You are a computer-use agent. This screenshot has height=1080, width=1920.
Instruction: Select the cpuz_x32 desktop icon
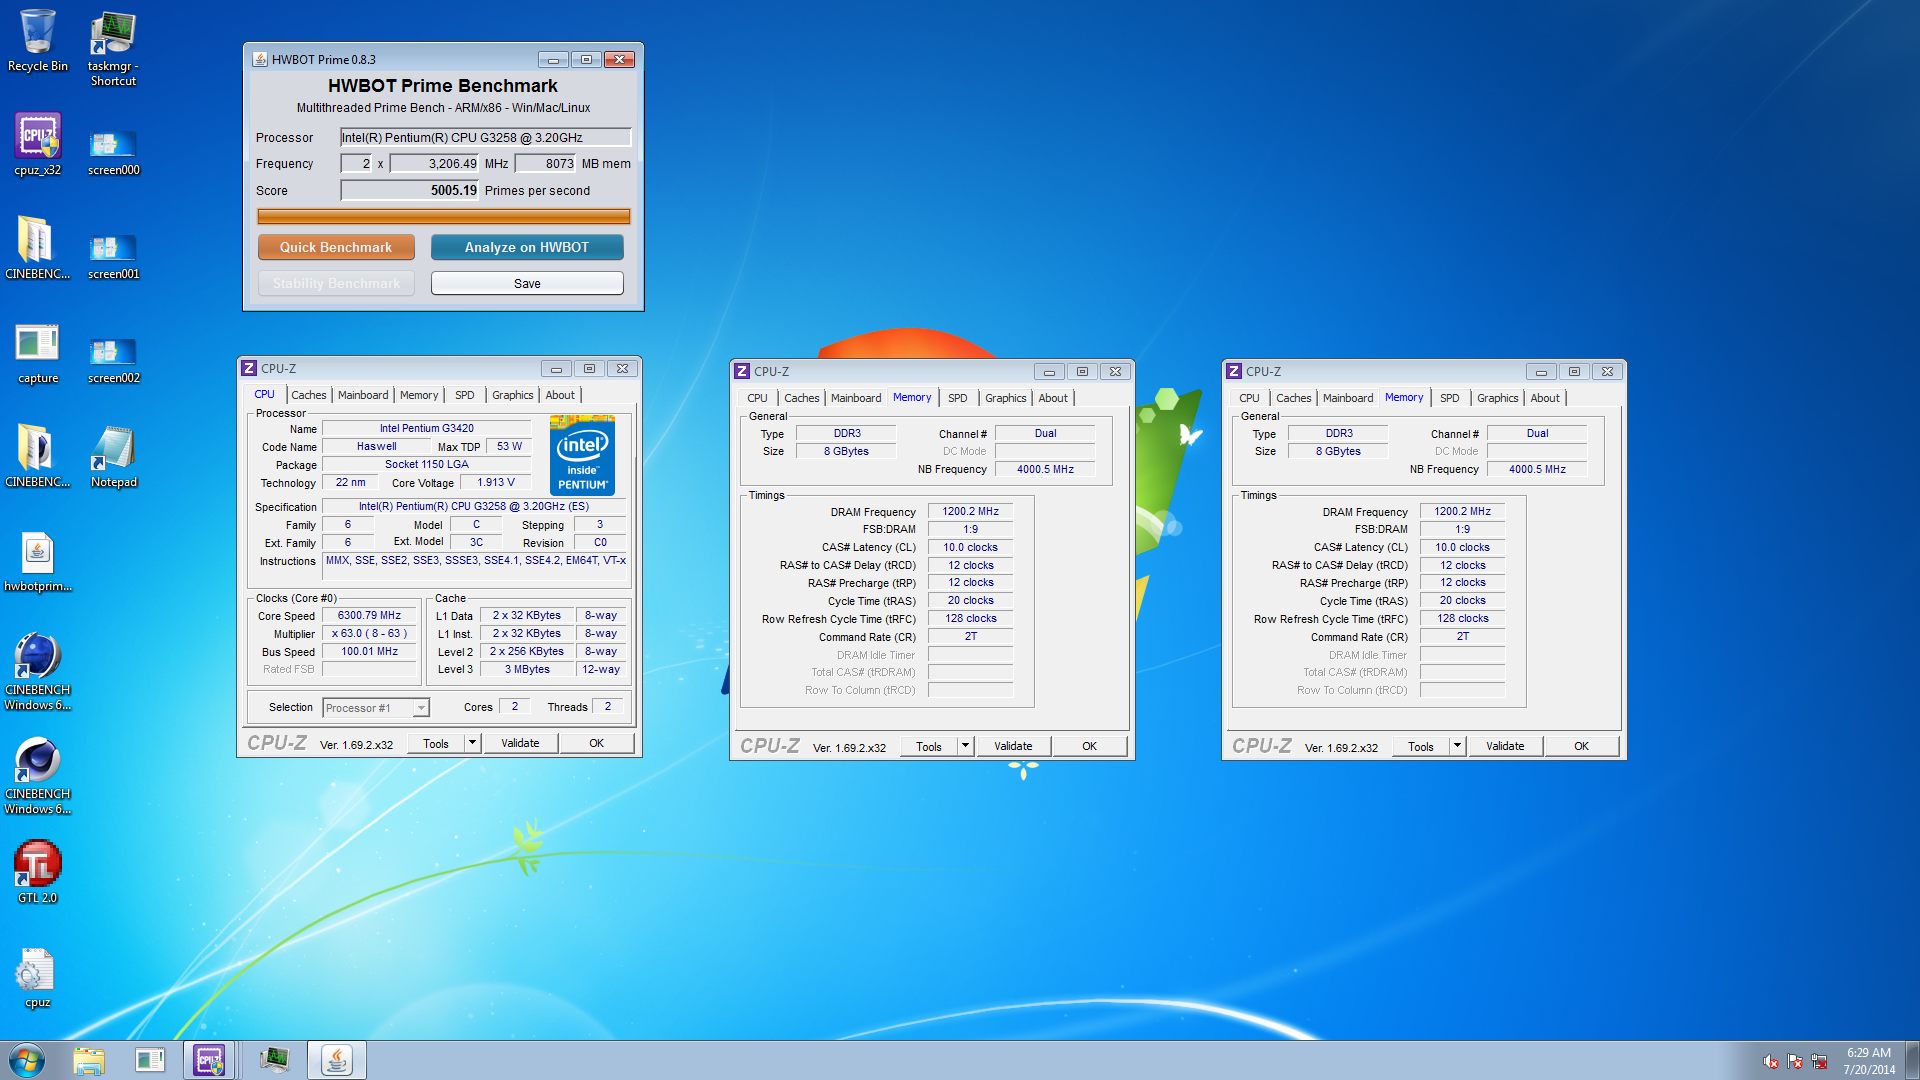coord(38,145)
